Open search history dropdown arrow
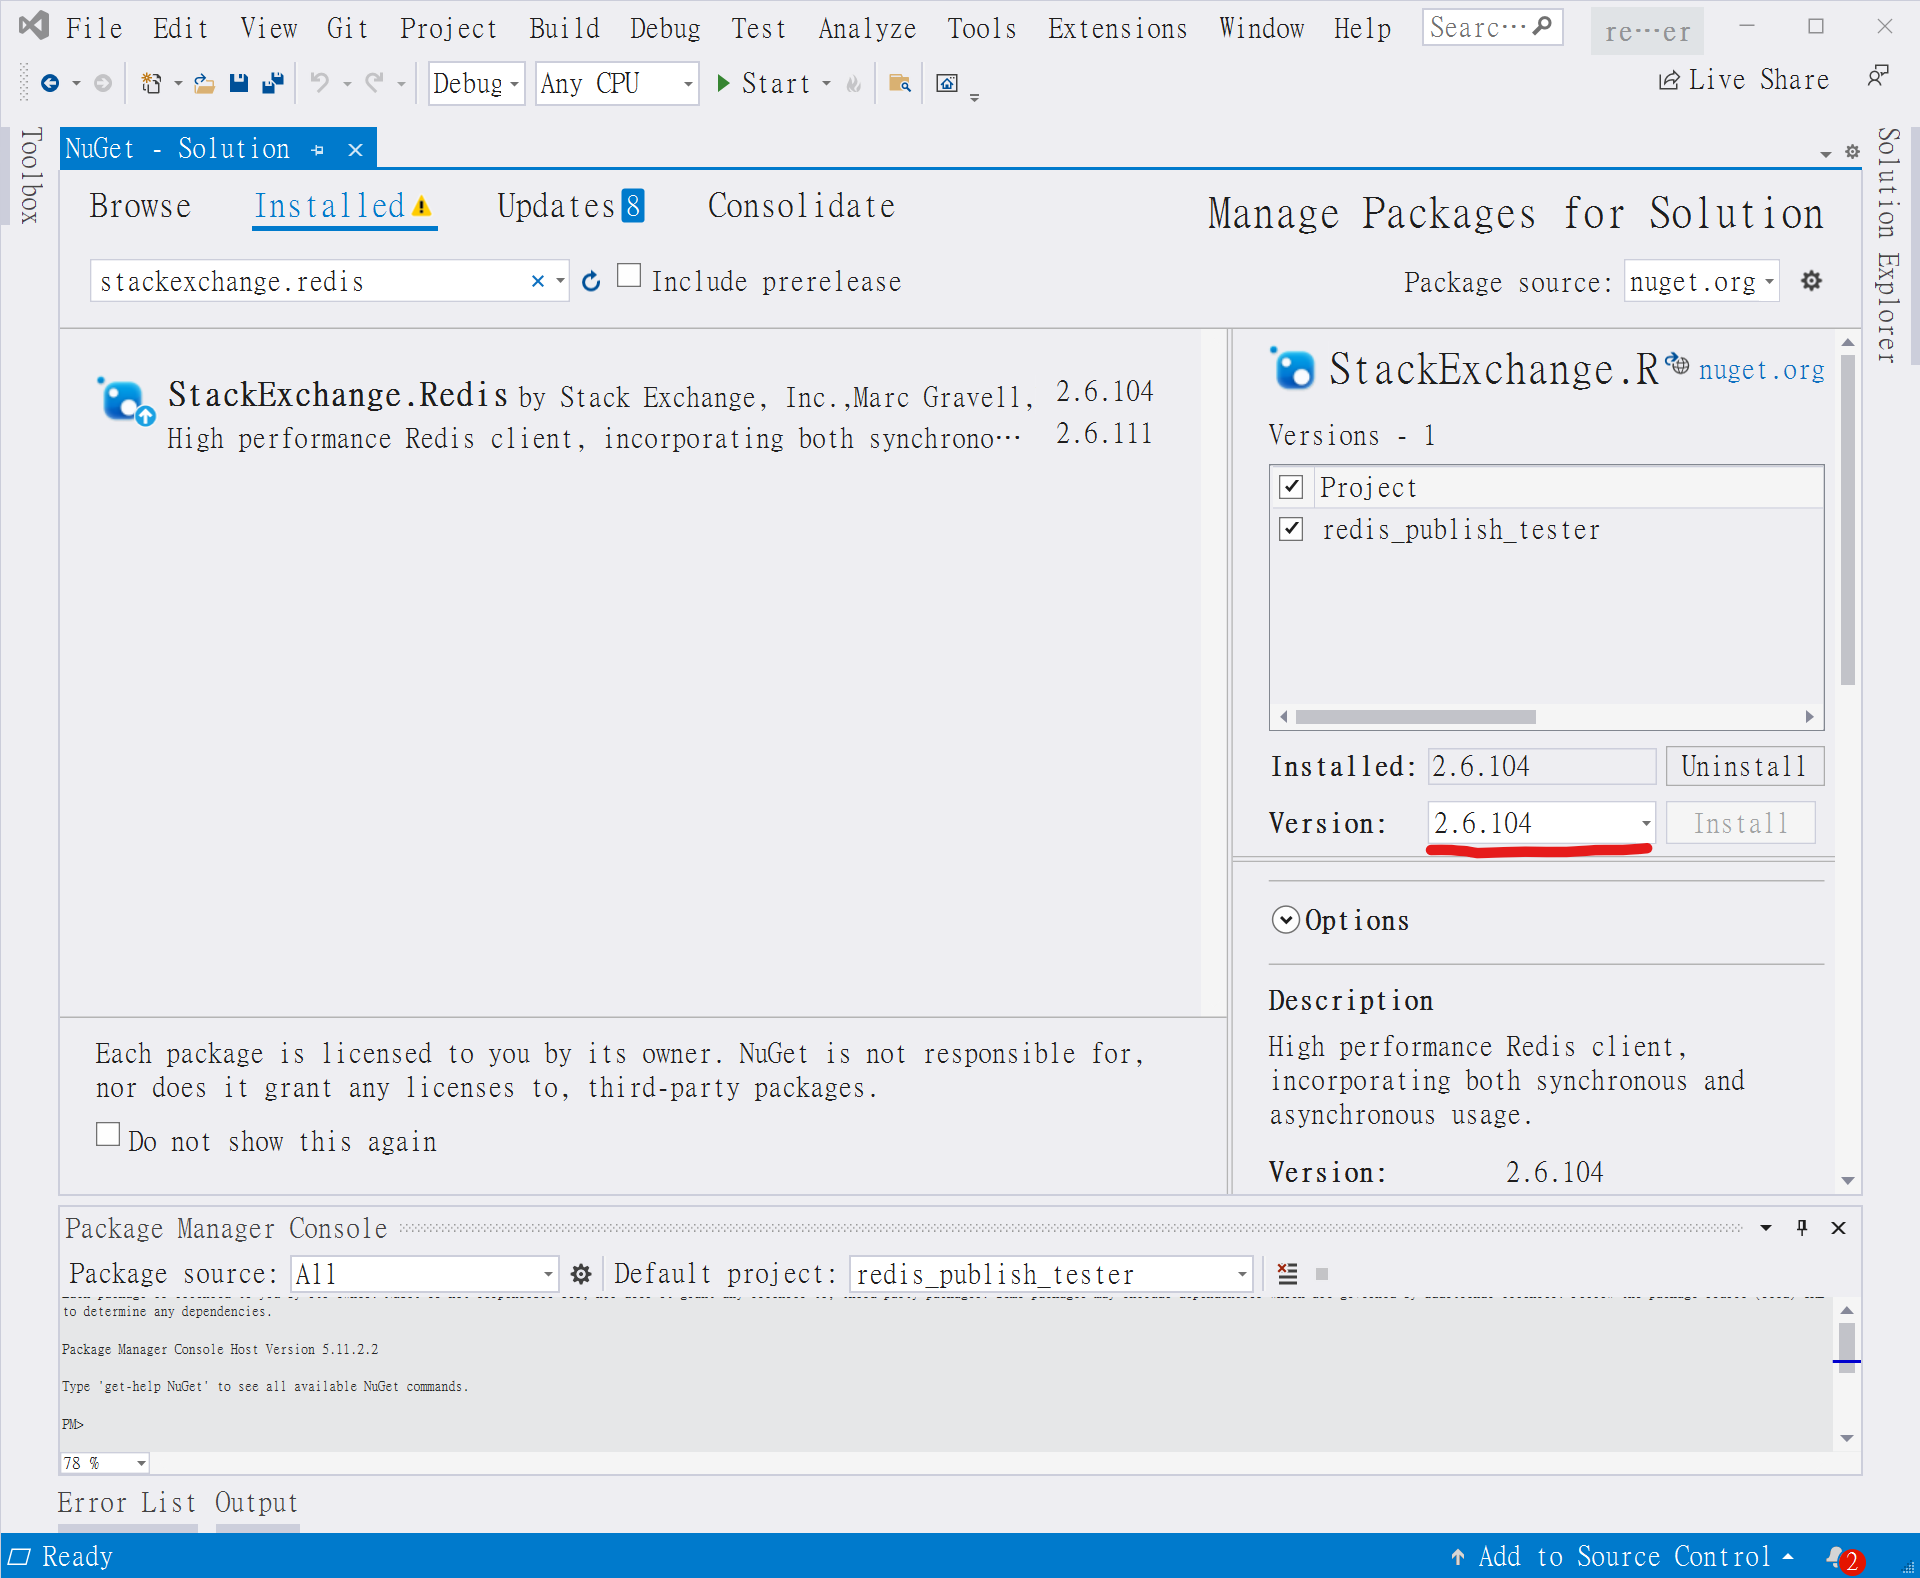Screen dimensions: 1920x1578 point(560,282)
